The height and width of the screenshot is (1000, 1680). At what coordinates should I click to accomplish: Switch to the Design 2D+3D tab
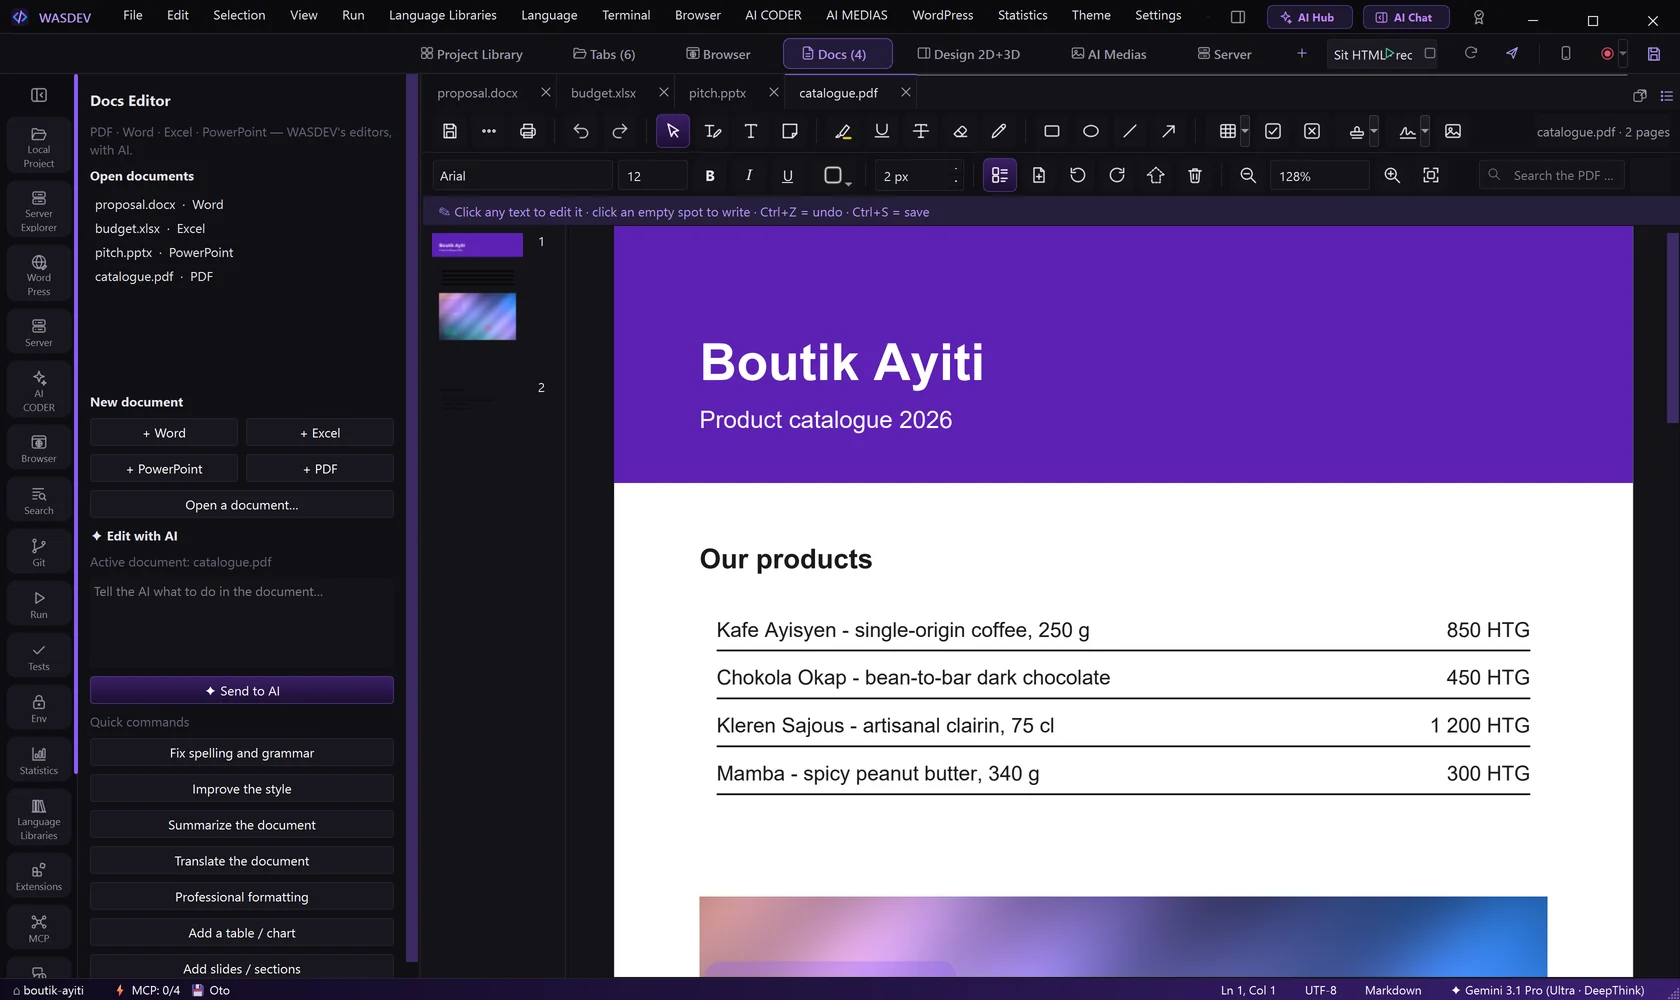click(969, 54)
